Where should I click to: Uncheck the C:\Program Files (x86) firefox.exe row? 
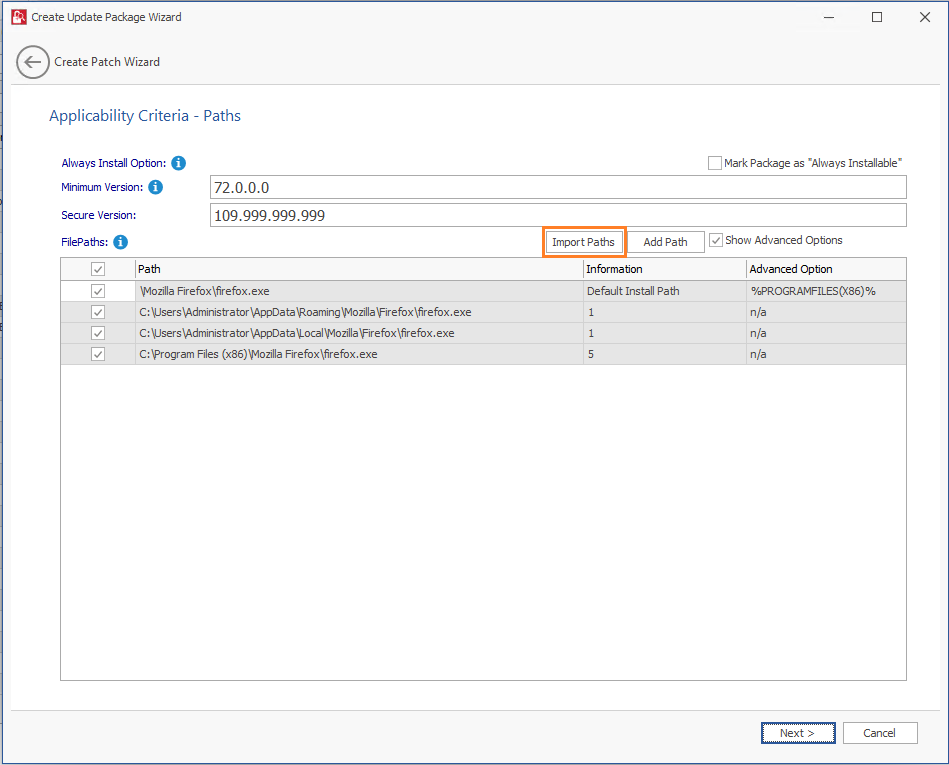[98, 354]
